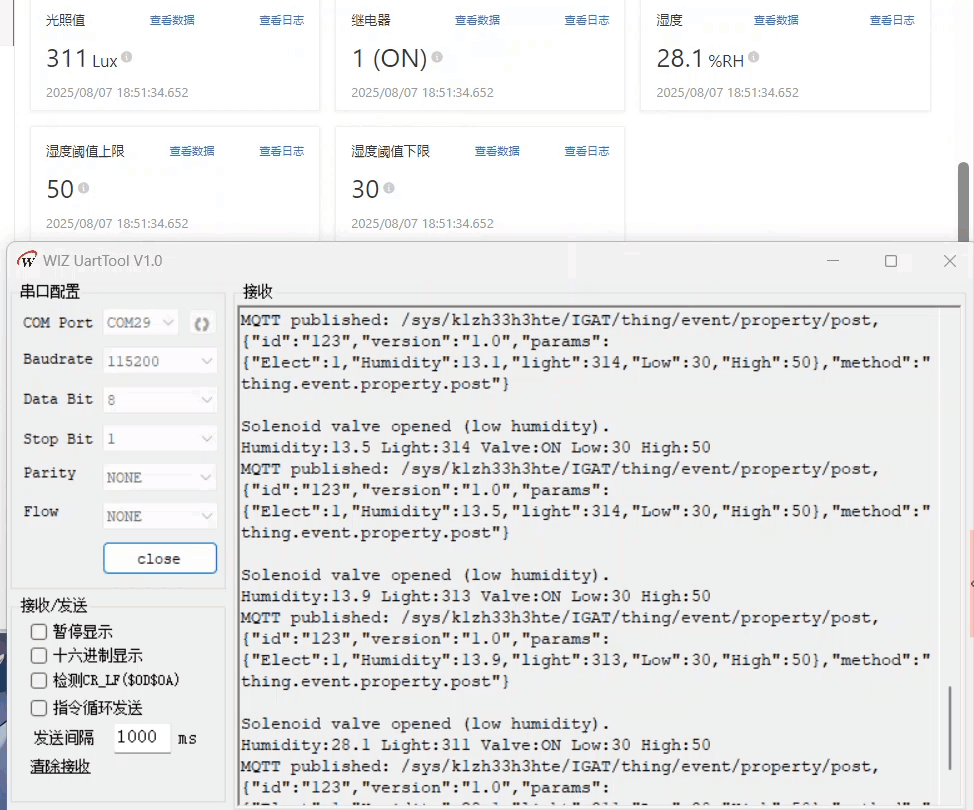Enable the 暂停显示 checkbox
Screen dimensions: 974x810
pyautogui.click(x=39, y=632)
